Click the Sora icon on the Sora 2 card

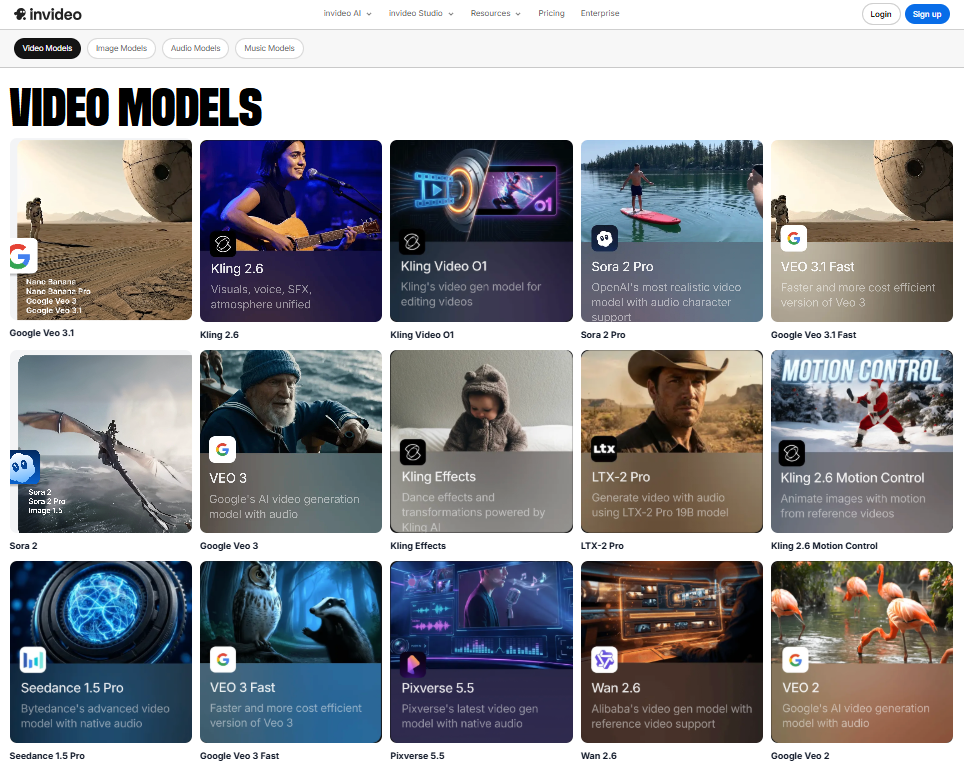point(25,467)
